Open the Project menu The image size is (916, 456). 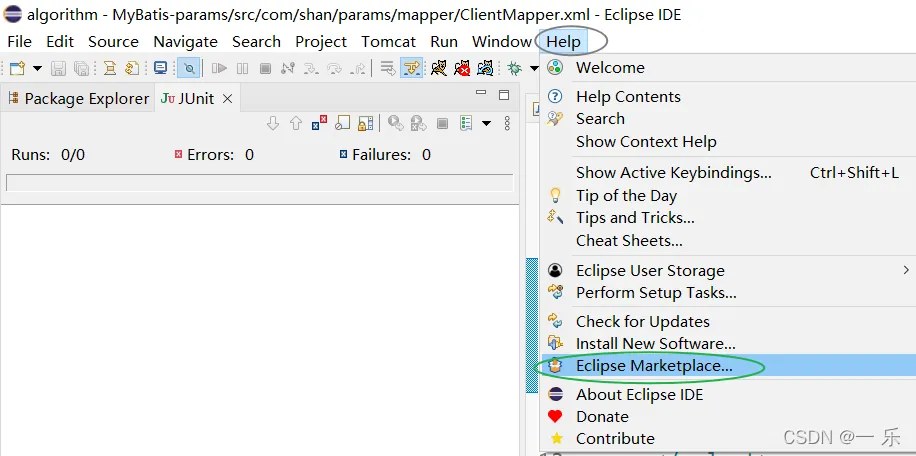click(x=321, y=42)
